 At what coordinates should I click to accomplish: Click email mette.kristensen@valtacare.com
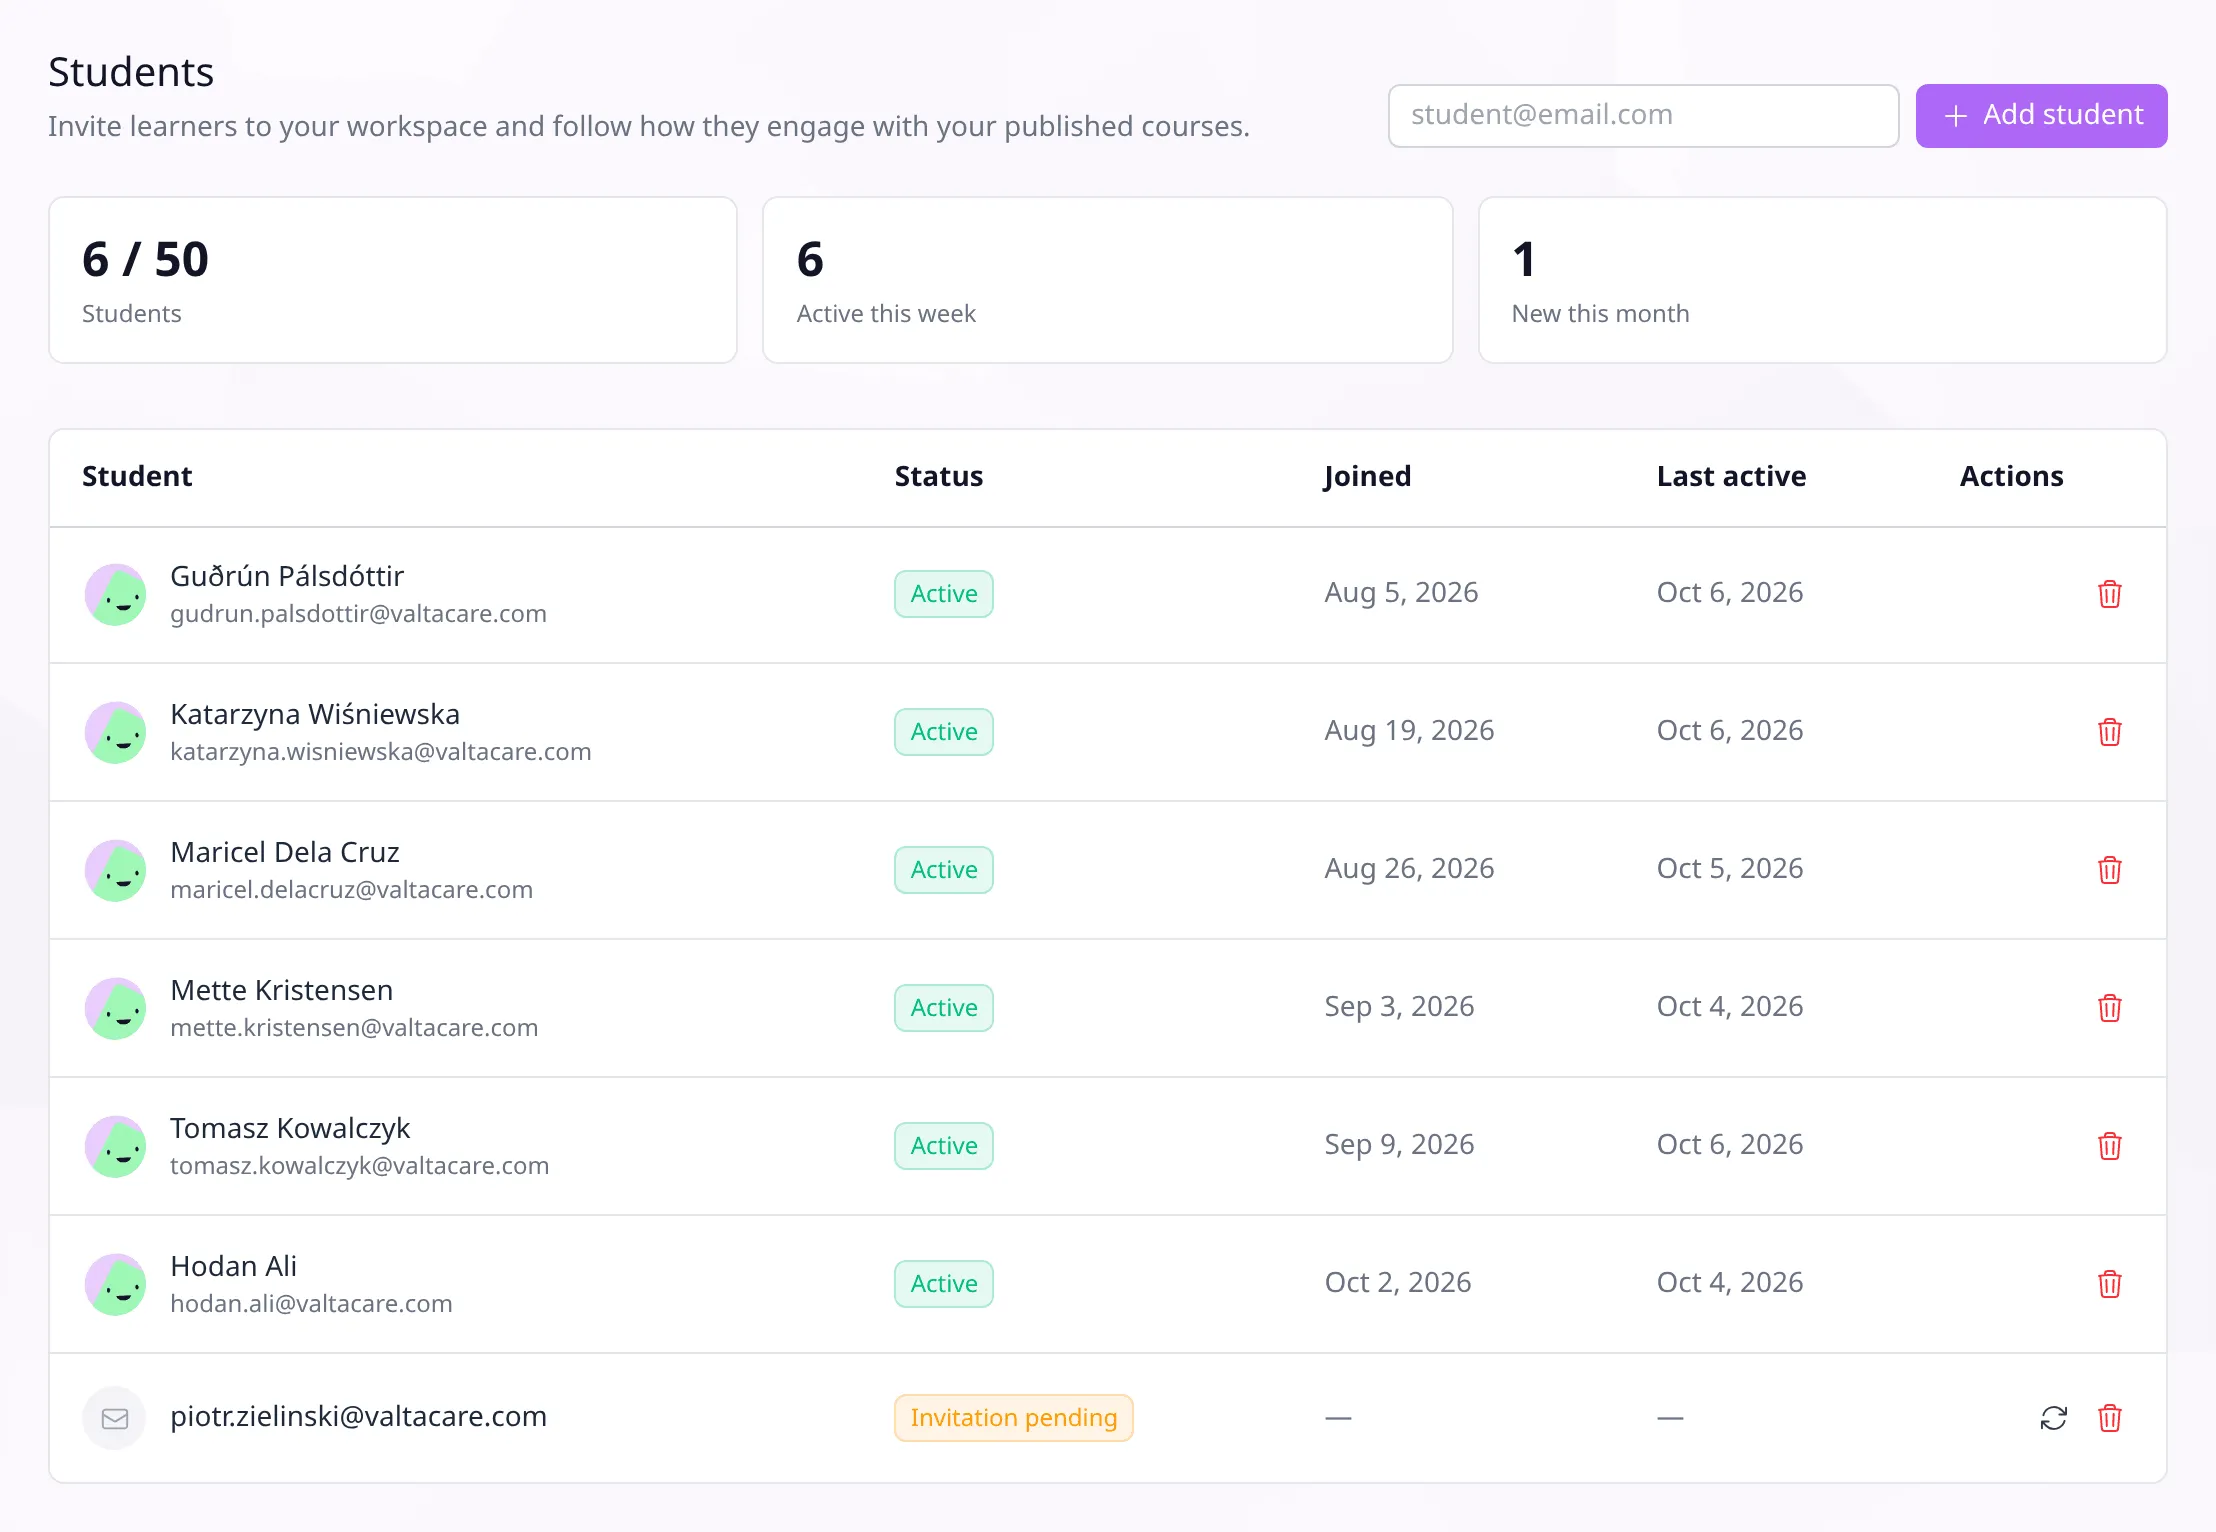click(x=354, y=1028)
